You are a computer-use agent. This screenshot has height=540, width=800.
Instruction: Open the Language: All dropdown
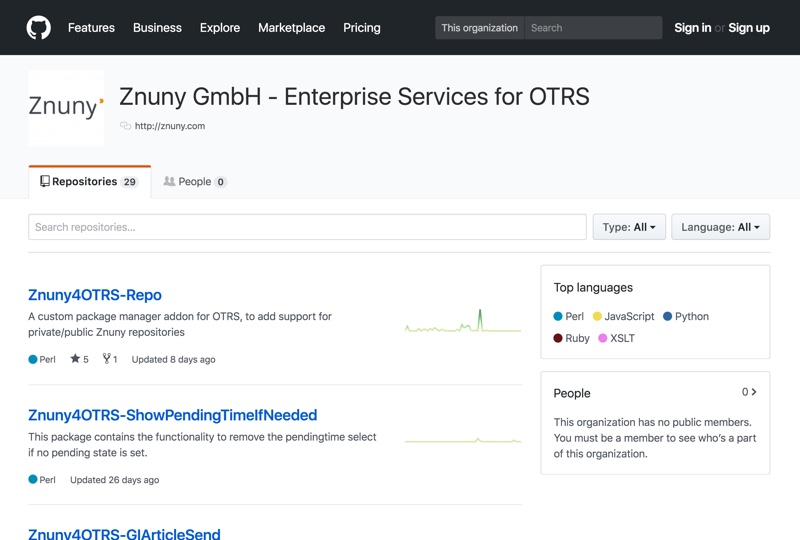tap(720, 227)
